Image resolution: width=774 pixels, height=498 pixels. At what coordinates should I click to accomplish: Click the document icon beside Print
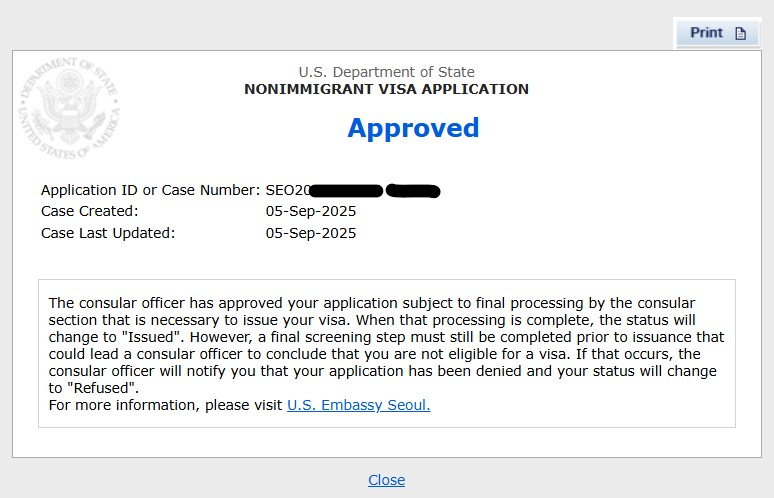pyautogui.click(x=741, y=33)
